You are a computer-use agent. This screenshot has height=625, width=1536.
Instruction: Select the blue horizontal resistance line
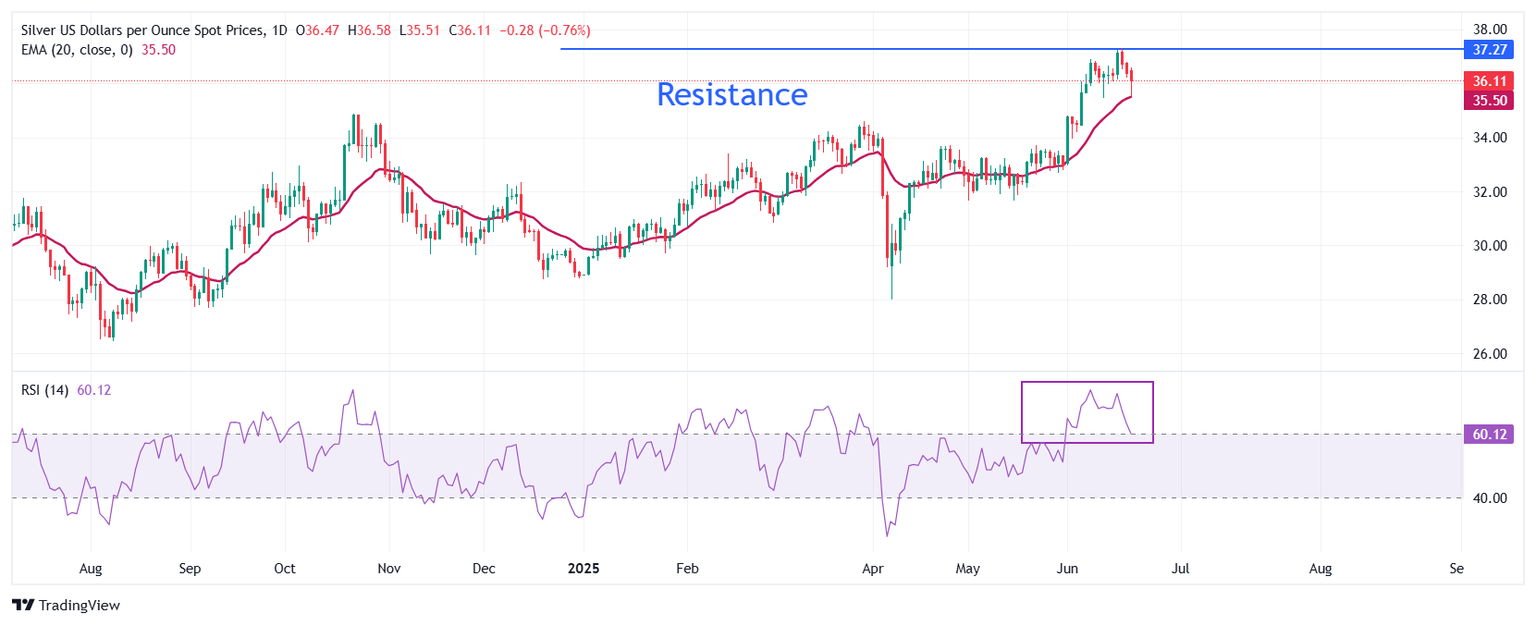coord(800,48)
